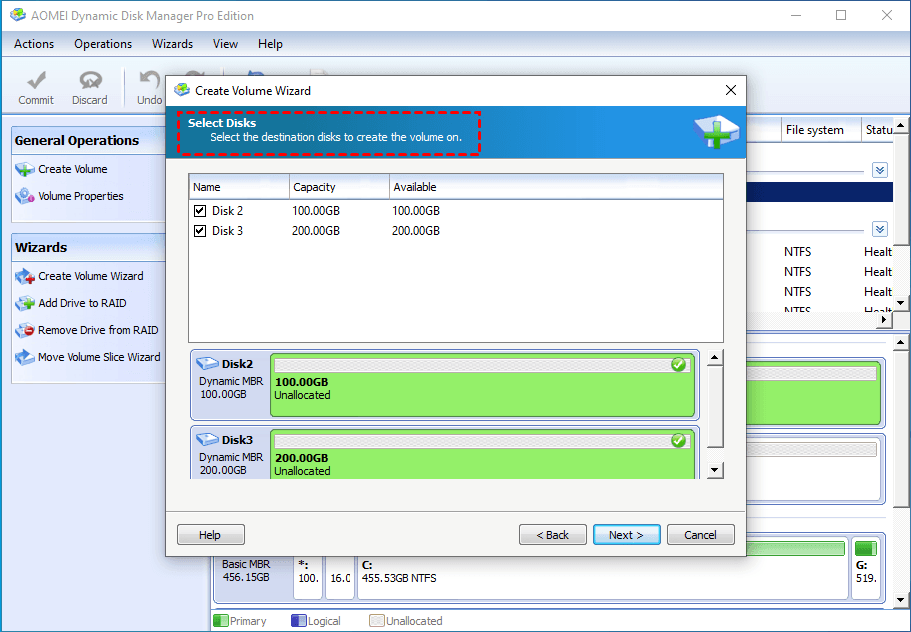Collapse the second section chevron in volume list
911x632 pixels.
[x=880, y=229]
